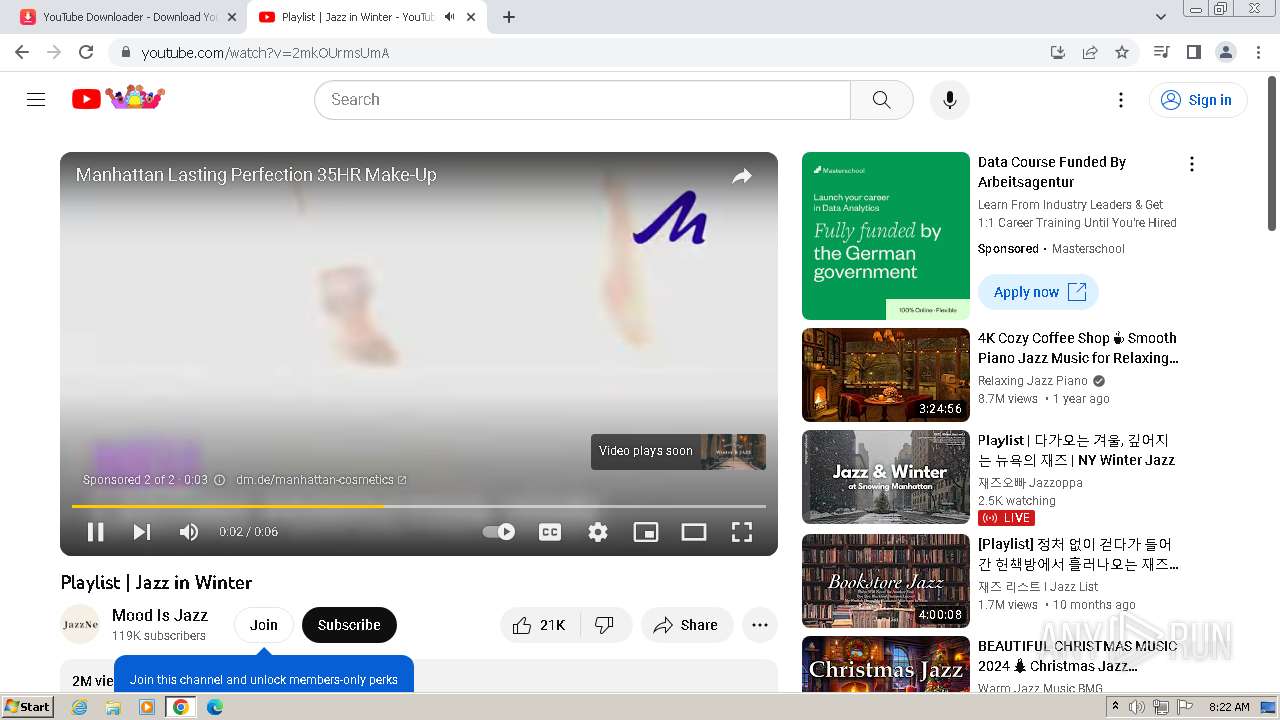Open Mood Is Jazz channel avatar
Screen dimensions: 1280x720
pyautogui.click(x=80, y=625)
